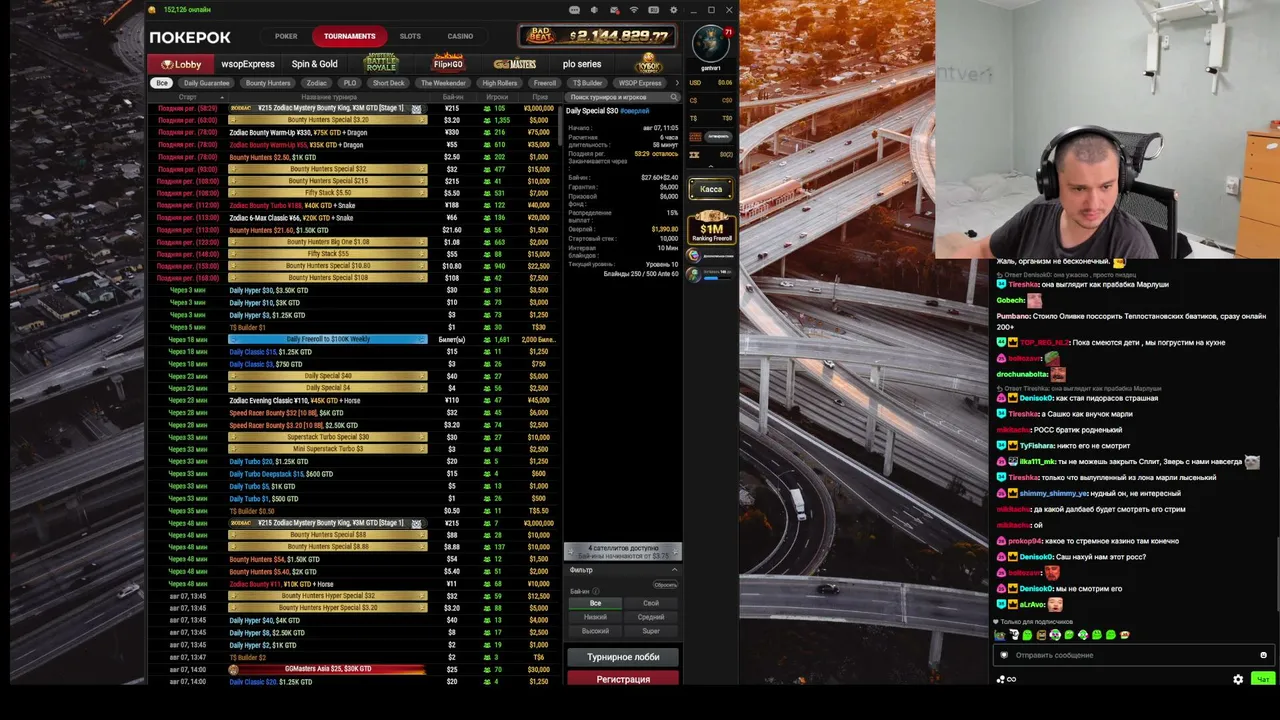
Task: Open the emote picker in the chat message box
Action: (x=1263, y=655)
